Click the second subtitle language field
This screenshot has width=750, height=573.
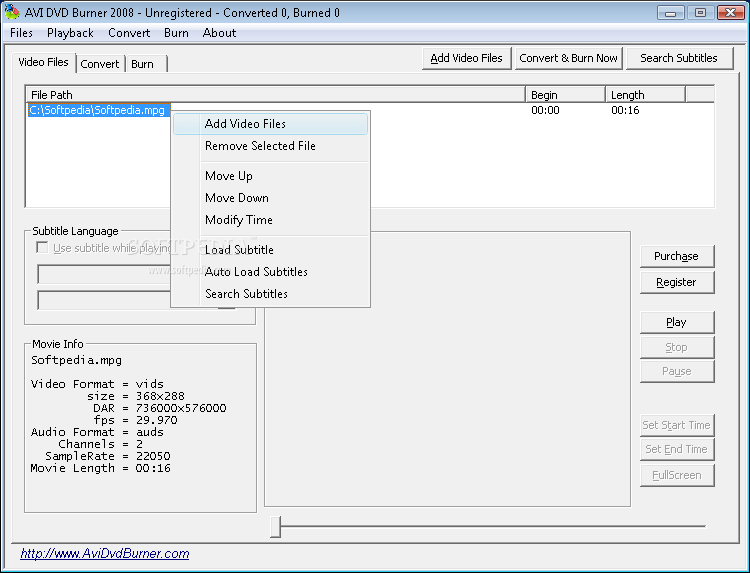coord(104,300)
